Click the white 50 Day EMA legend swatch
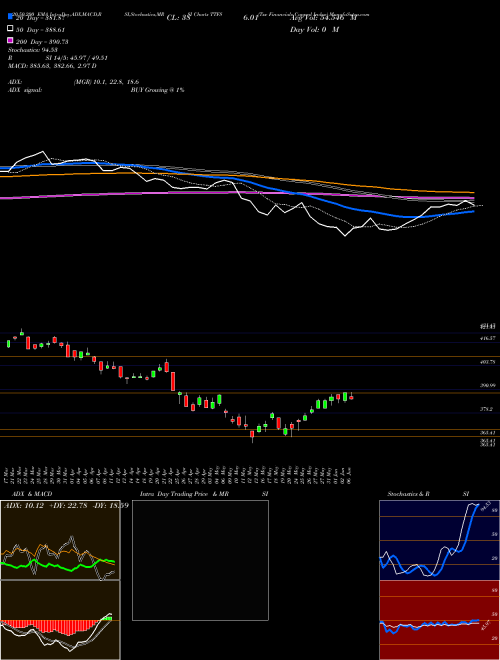The image size is (500, 660). 10,29
